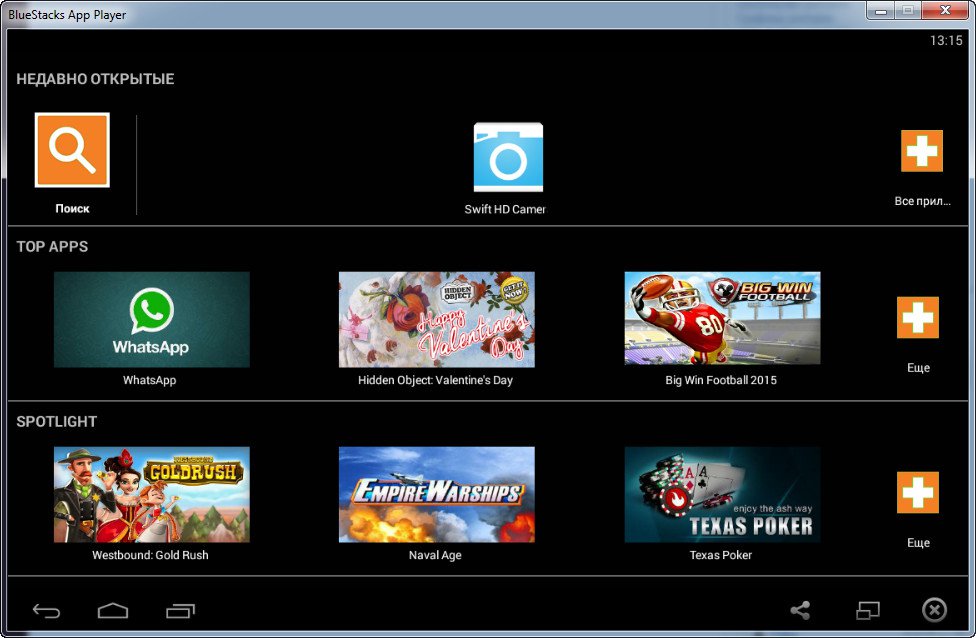This screenshot has height=638, width=976.
Task: Click the TOP APPS section heading
Action: click(52, 246)
